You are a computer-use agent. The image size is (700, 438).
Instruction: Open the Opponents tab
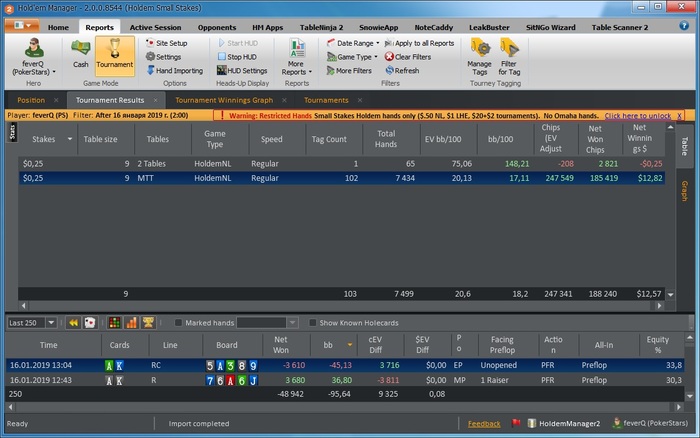tap(217, 27)
